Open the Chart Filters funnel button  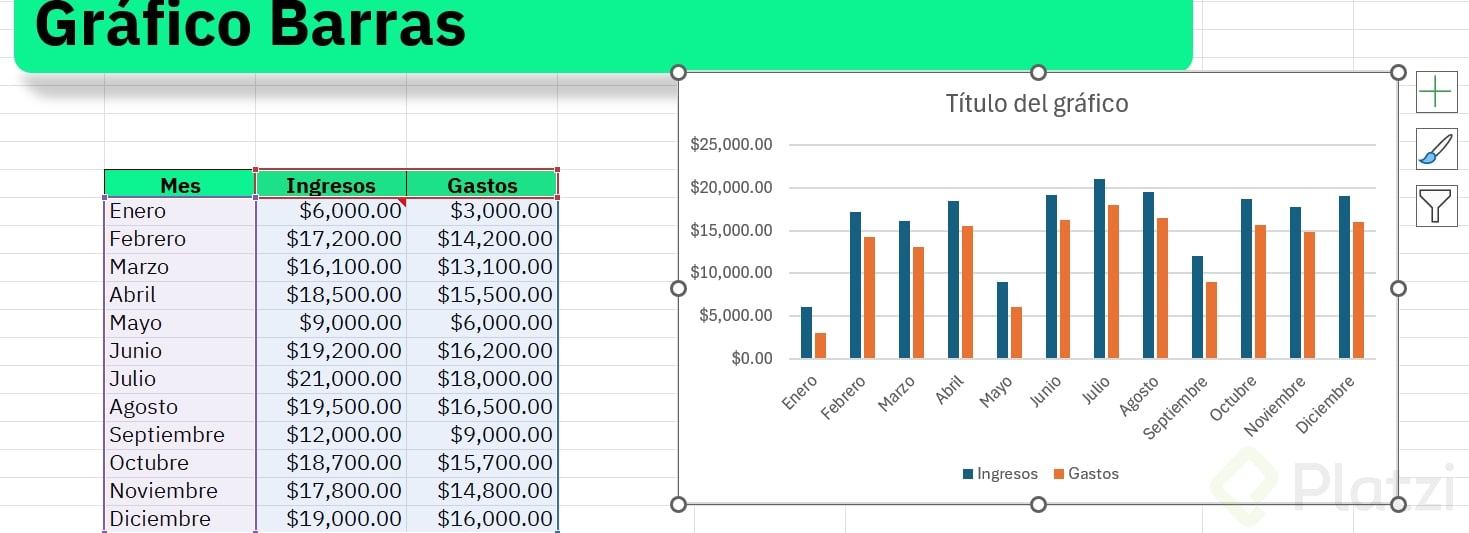(1436, 205)
